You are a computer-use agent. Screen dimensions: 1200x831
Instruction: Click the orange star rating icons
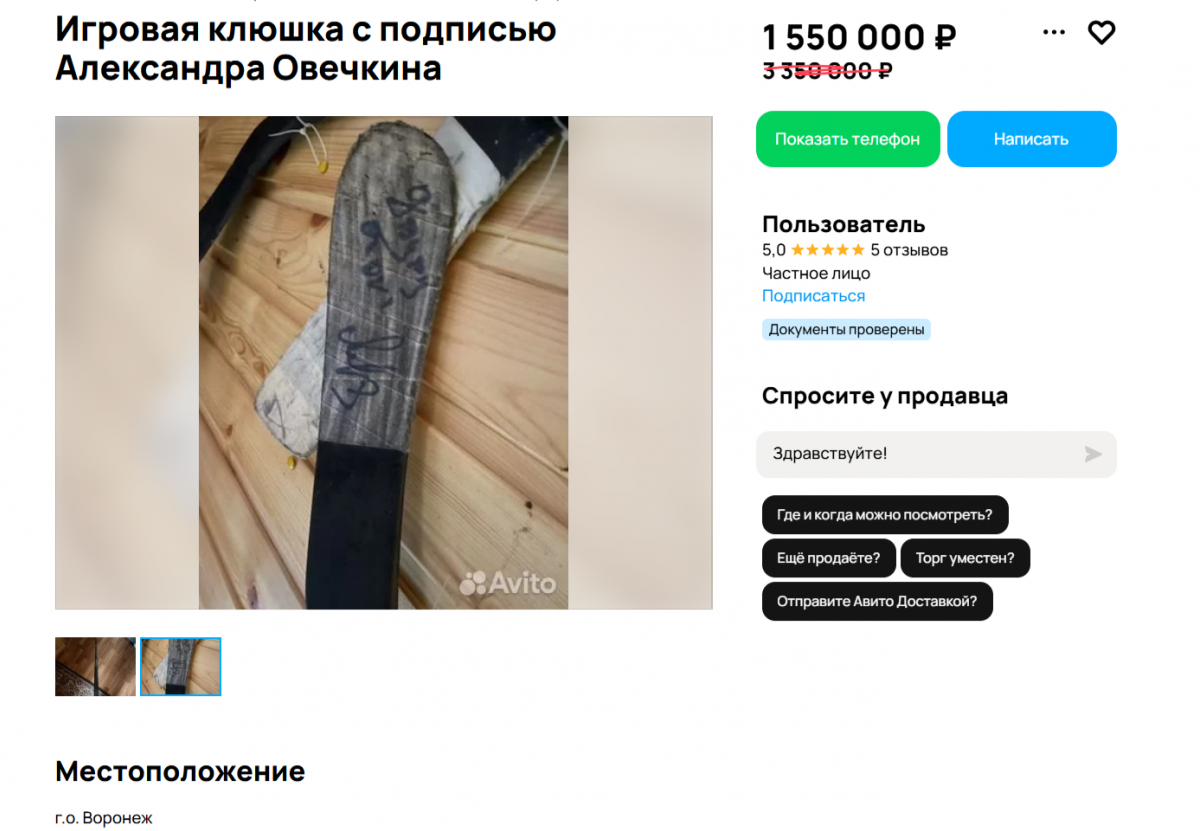pyautogui.click(x=828, y=250)
